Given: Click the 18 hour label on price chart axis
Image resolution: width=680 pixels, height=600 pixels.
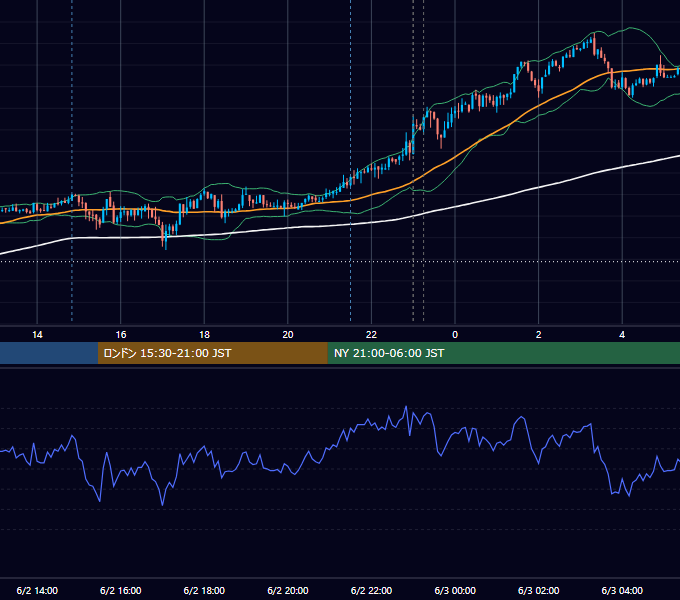Looking at the screenshot, I should pos(204,335).
